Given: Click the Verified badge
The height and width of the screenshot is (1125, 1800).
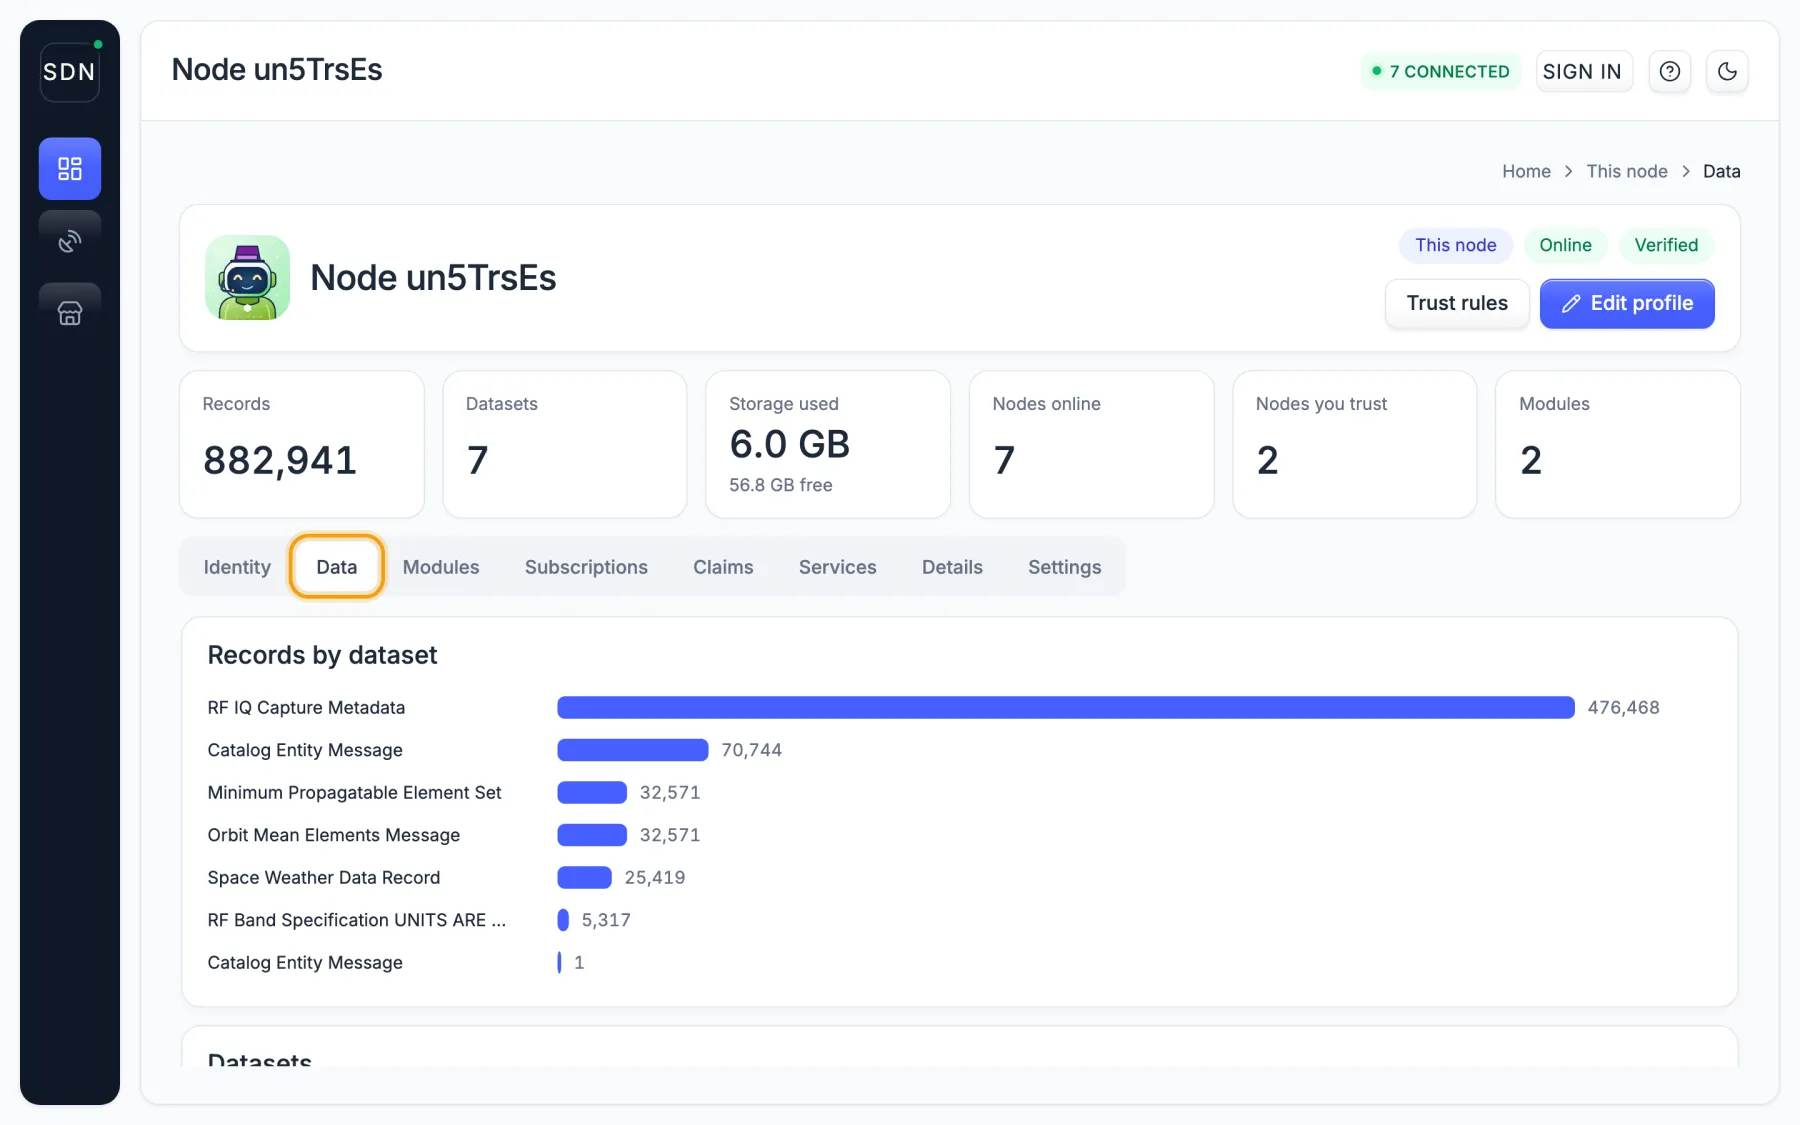Looking at the screenshot, I should (1666, 245).
